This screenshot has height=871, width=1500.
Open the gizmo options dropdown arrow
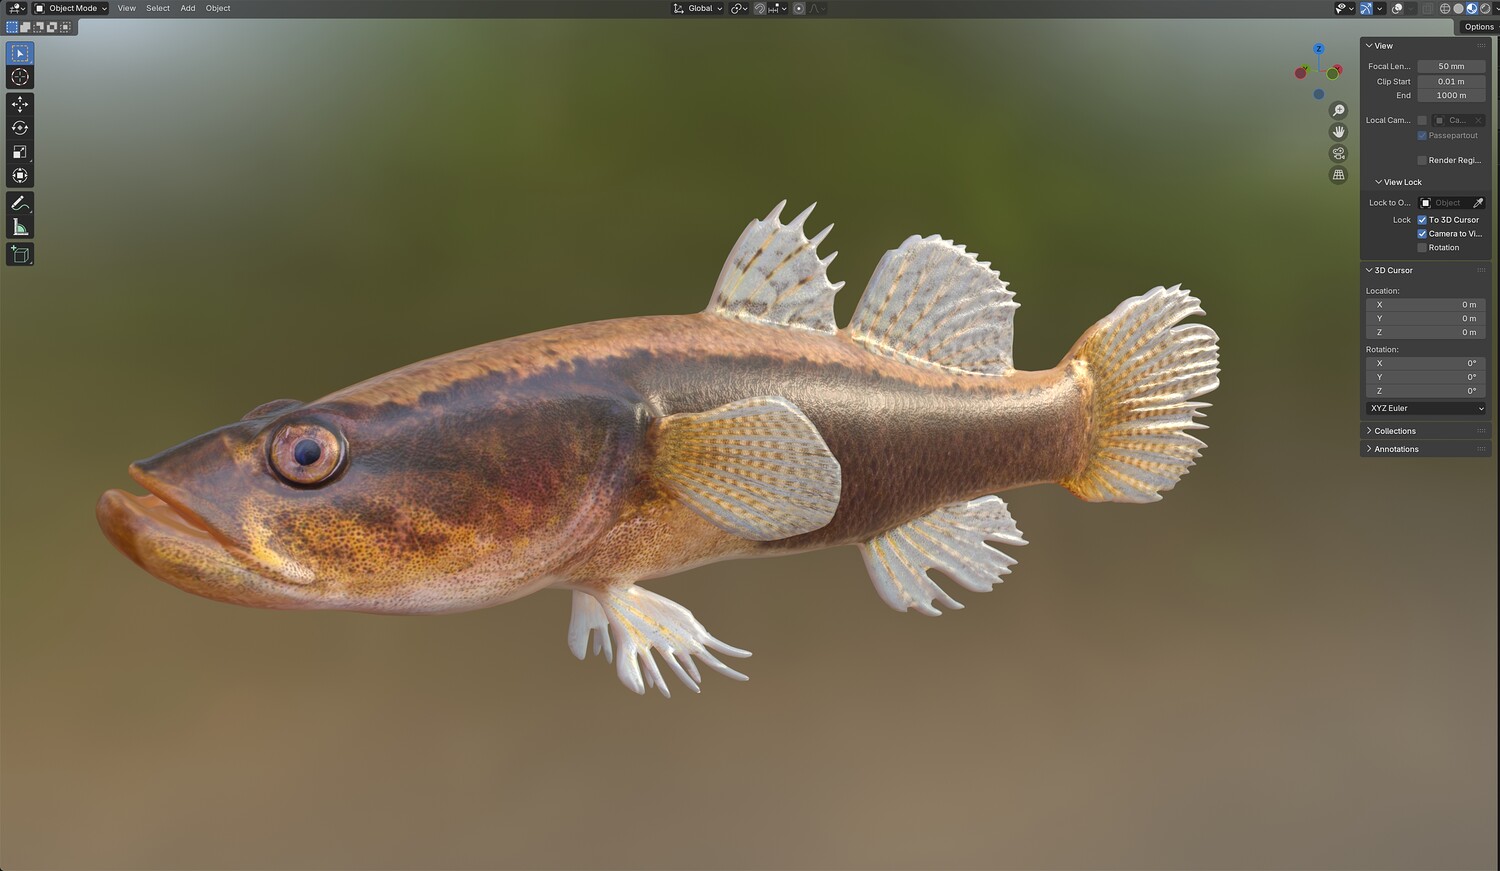click(x=1379, y=8)
